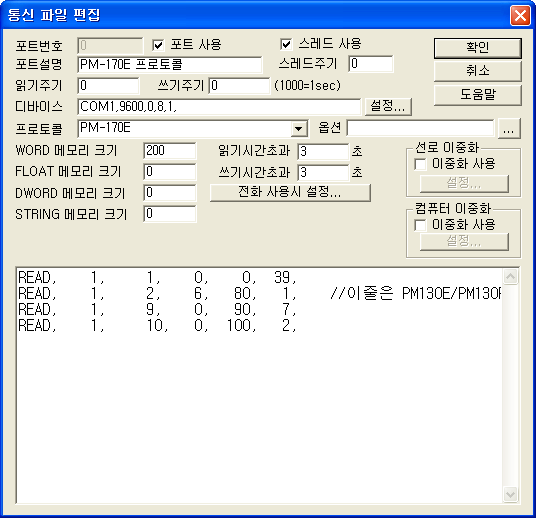Click the 스레드주기 input field
The height and width of the screenshot is (518, 536).
[x=371, y=64]
